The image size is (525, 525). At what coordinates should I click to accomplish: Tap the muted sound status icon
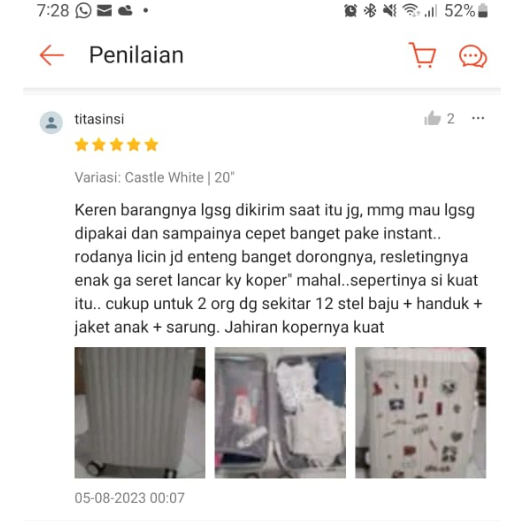(390, 11)
